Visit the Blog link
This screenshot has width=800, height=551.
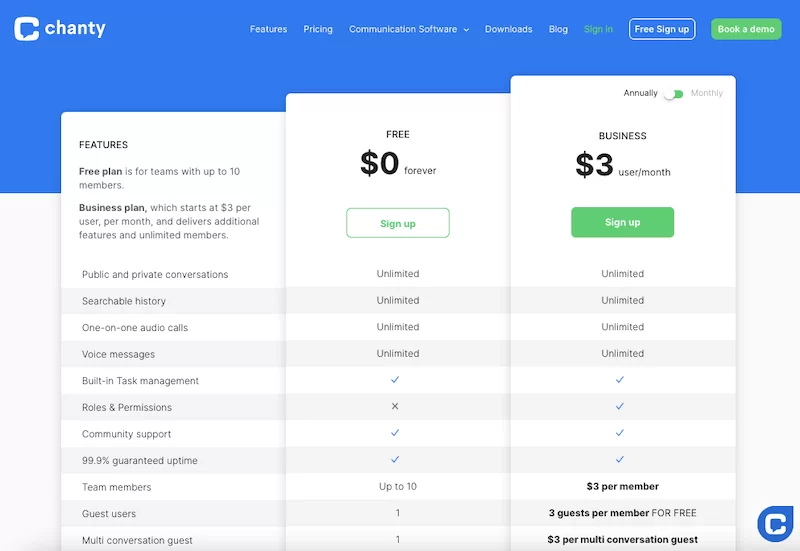(x=558, y=29)
